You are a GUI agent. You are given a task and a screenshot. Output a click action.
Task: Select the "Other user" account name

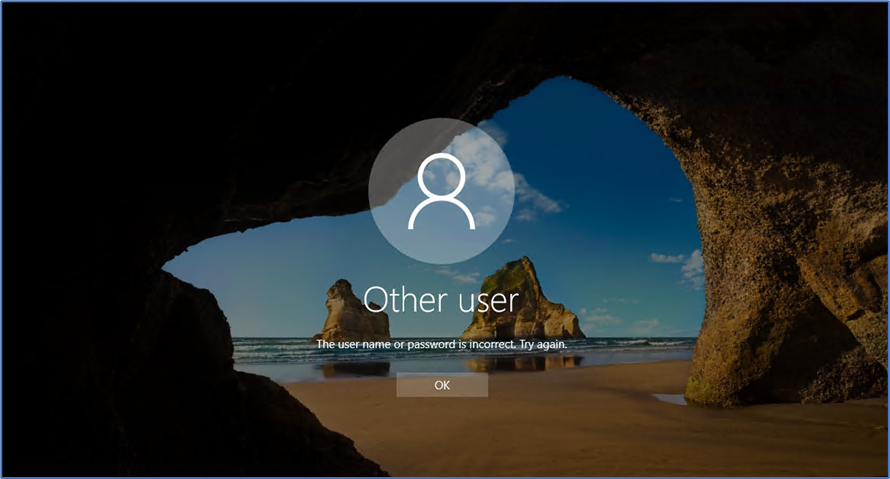pyautogui.click(x=441, y=298)
